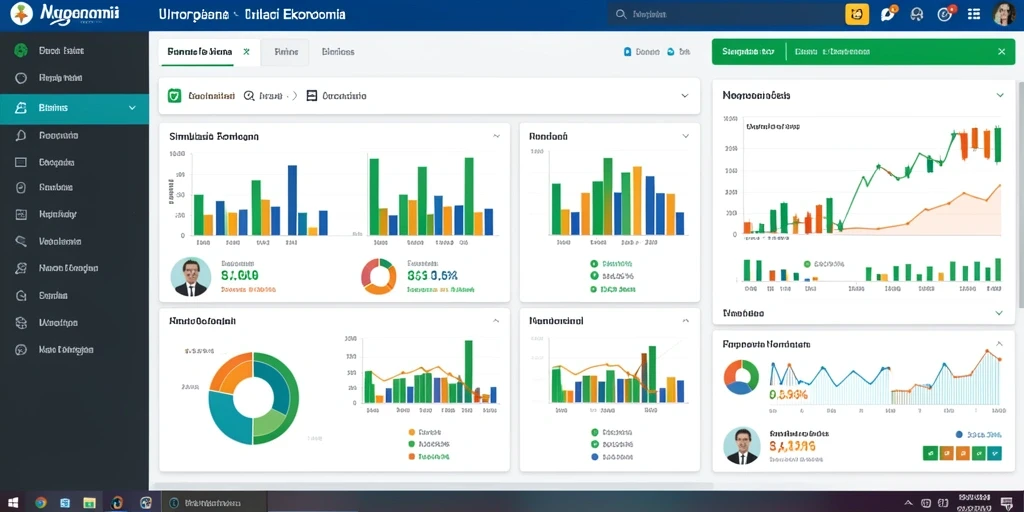The image size is (1024, 512).
Task: Click the vertical scrollbar at the window's right edge
Action: (x=1020, y=196)
